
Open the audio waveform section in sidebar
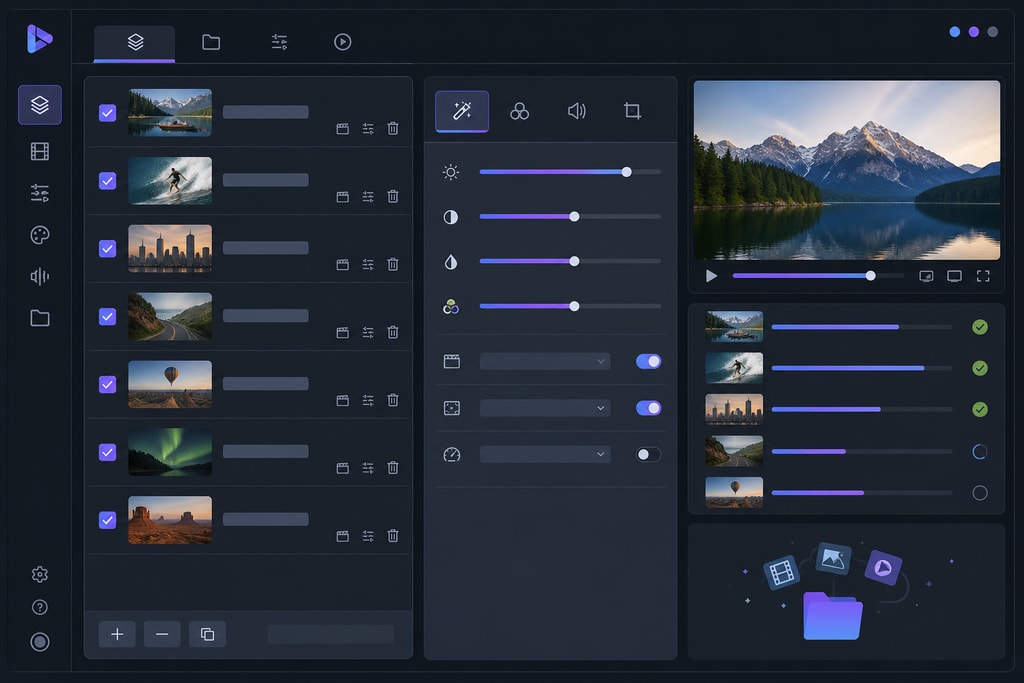click(40, 277)
